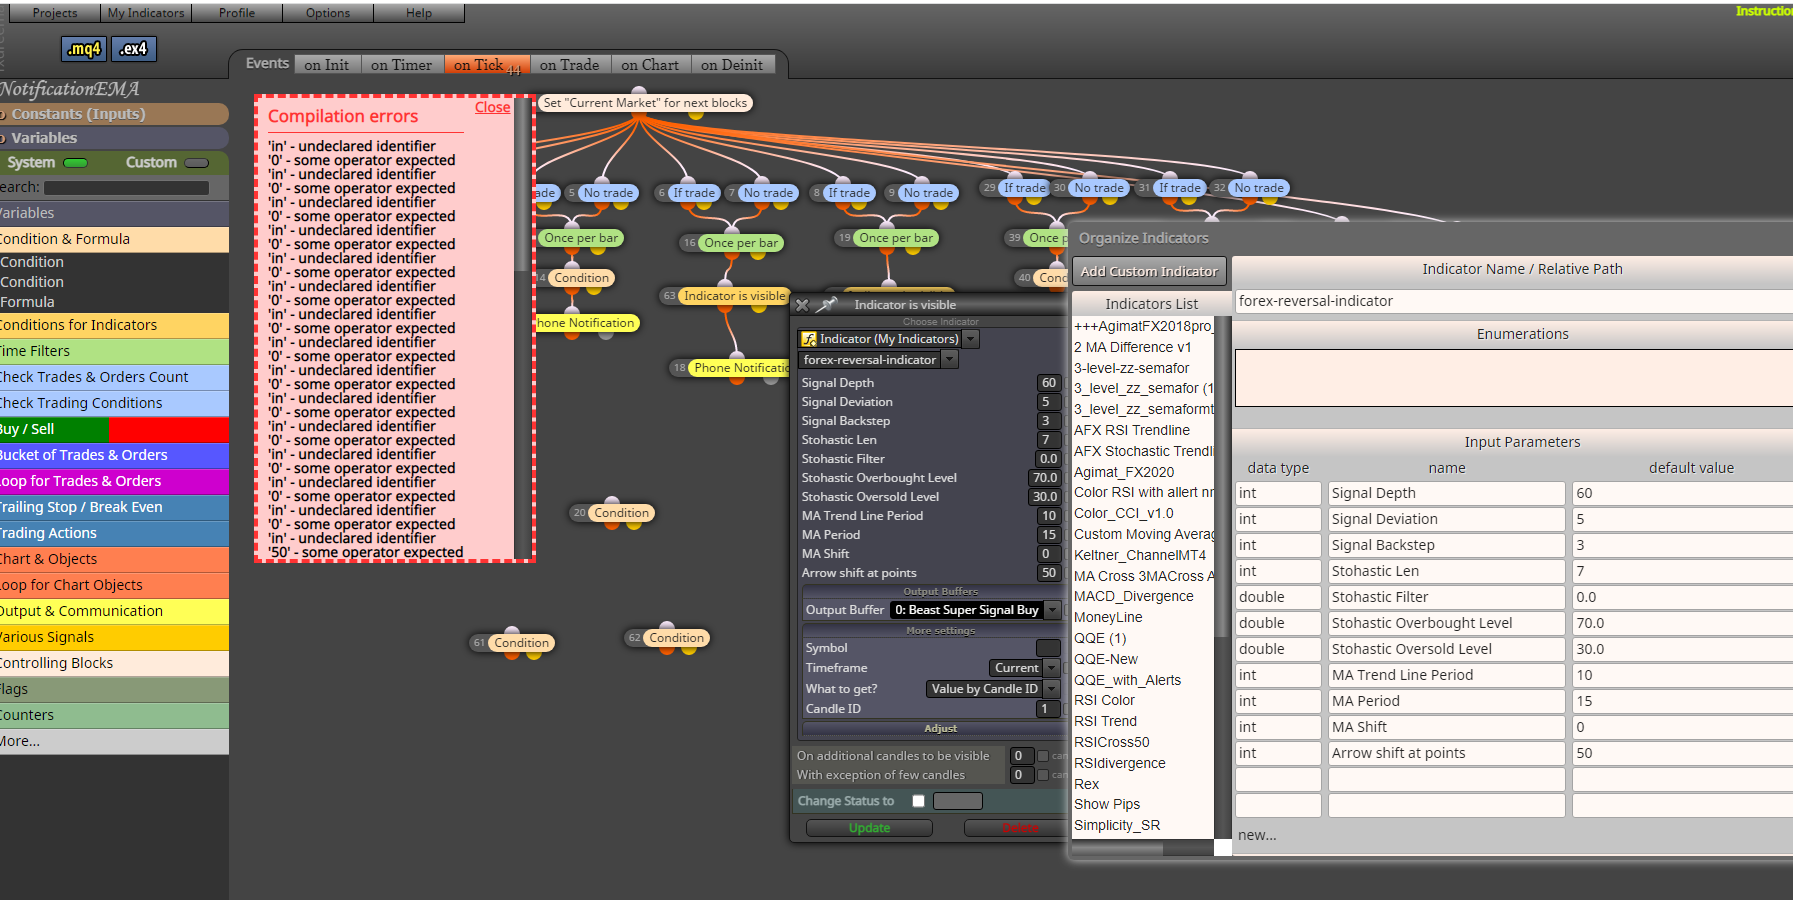Click the green Update button
This screenshot has width=1793, height=900.
click(x=869, y=828)
